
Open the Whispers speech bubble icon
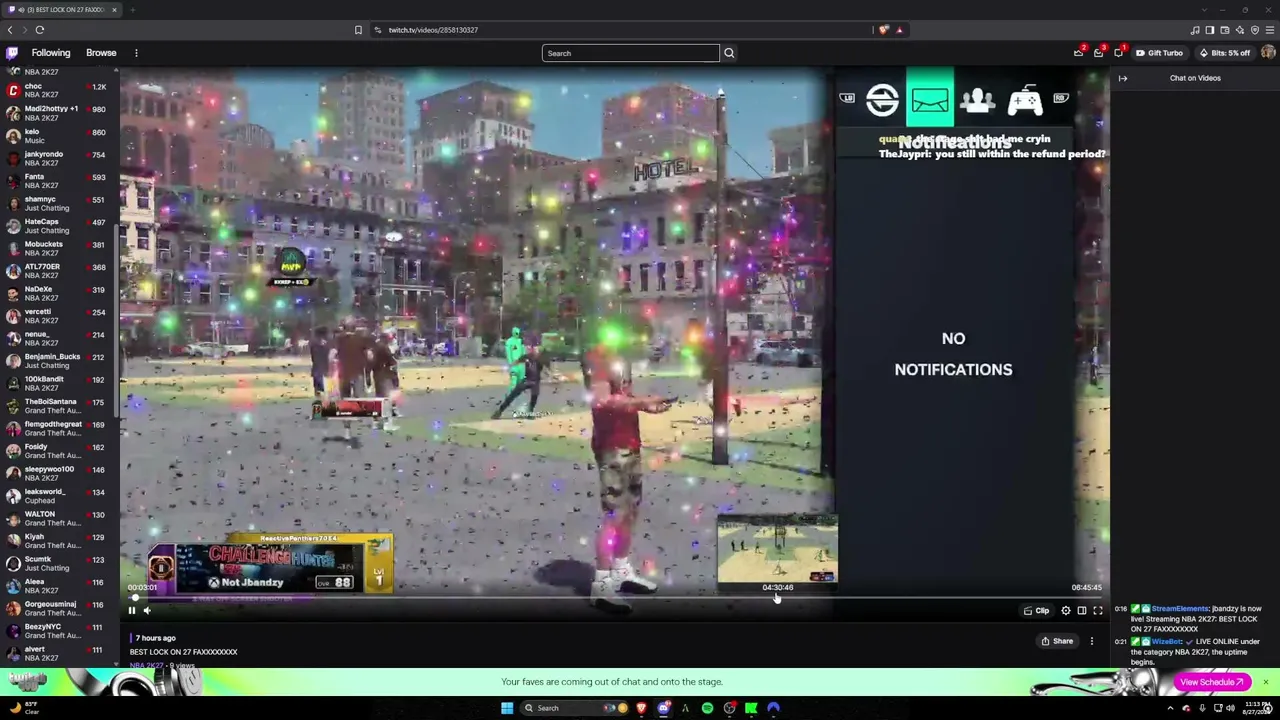click(1118, 53)
